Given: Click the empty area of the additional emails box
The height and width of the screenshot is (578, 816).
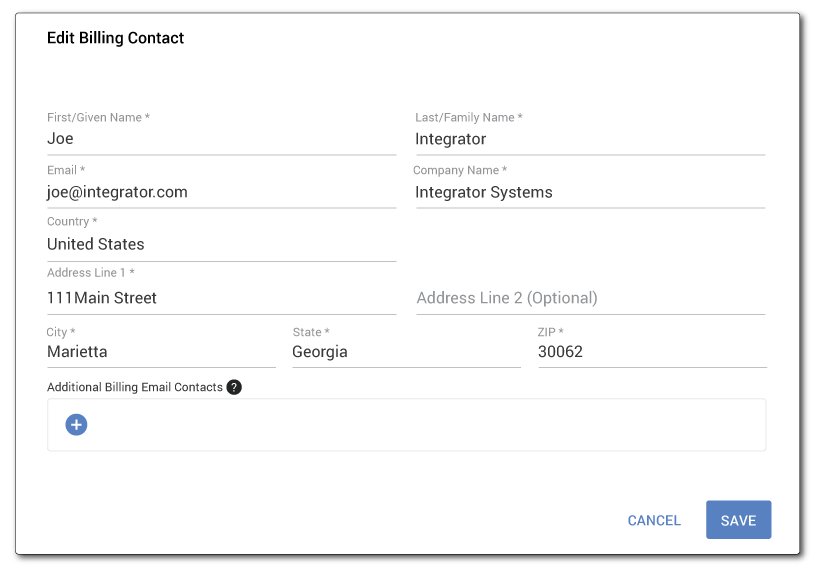Looking at the screenshot, I should click(x=420, y=425).
